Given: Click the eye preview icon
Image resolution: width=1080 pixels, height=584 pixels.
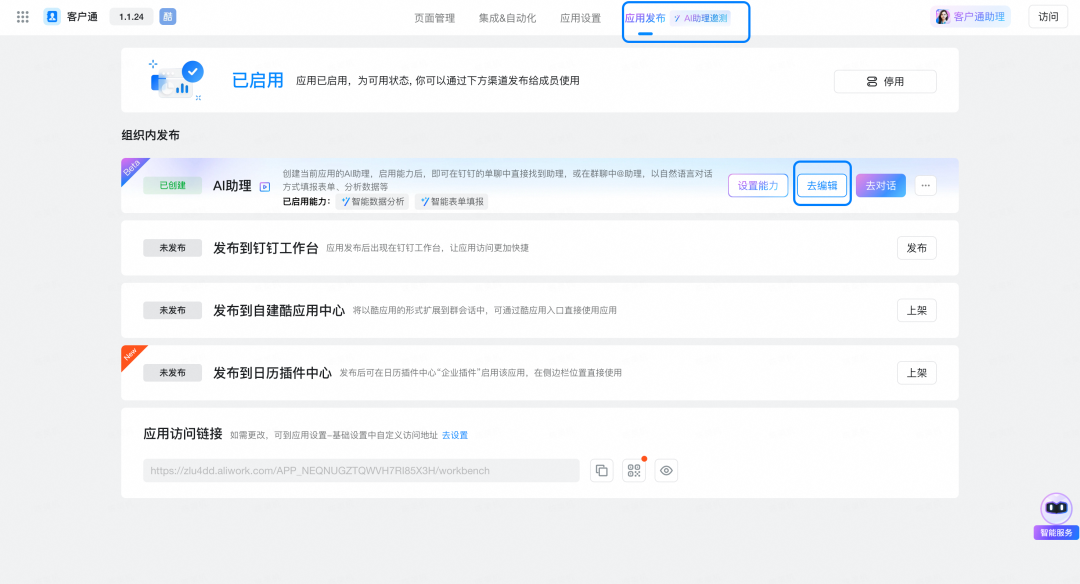Looking at the screenshot, I should pyautogui.click(x=666, y=470).
